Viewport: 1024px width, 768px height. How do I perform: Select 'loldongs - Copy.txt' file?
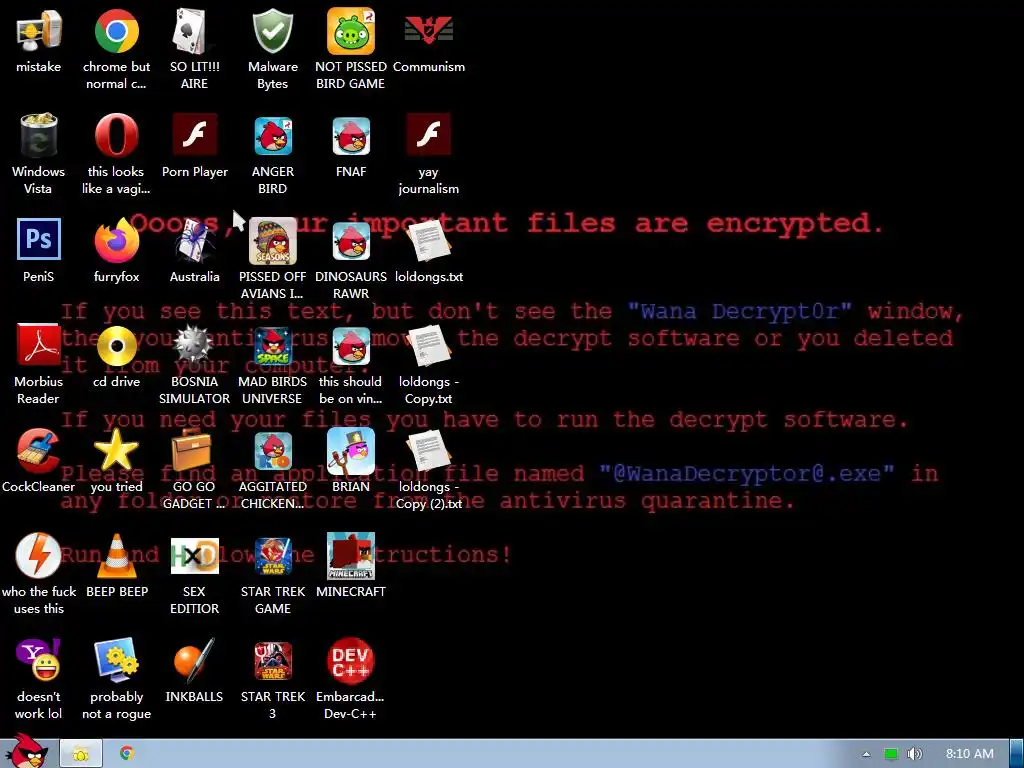coord(428,346)
